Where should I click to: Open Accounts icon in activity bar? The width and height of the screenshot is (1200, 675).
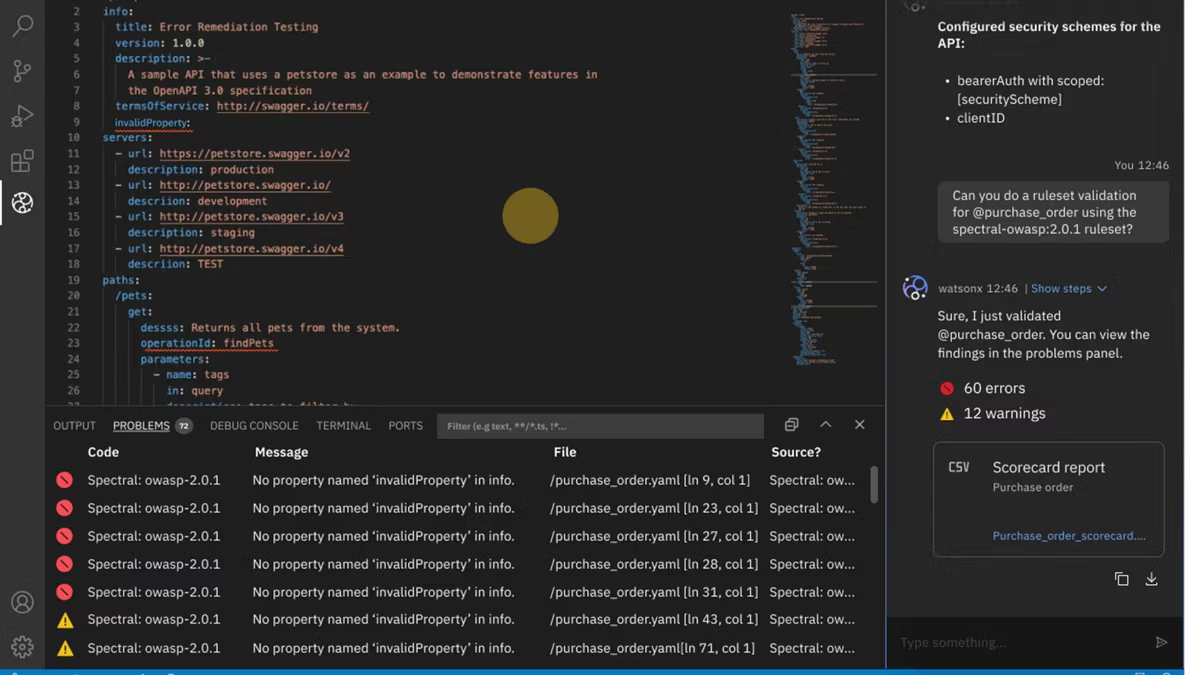(22, 602)
